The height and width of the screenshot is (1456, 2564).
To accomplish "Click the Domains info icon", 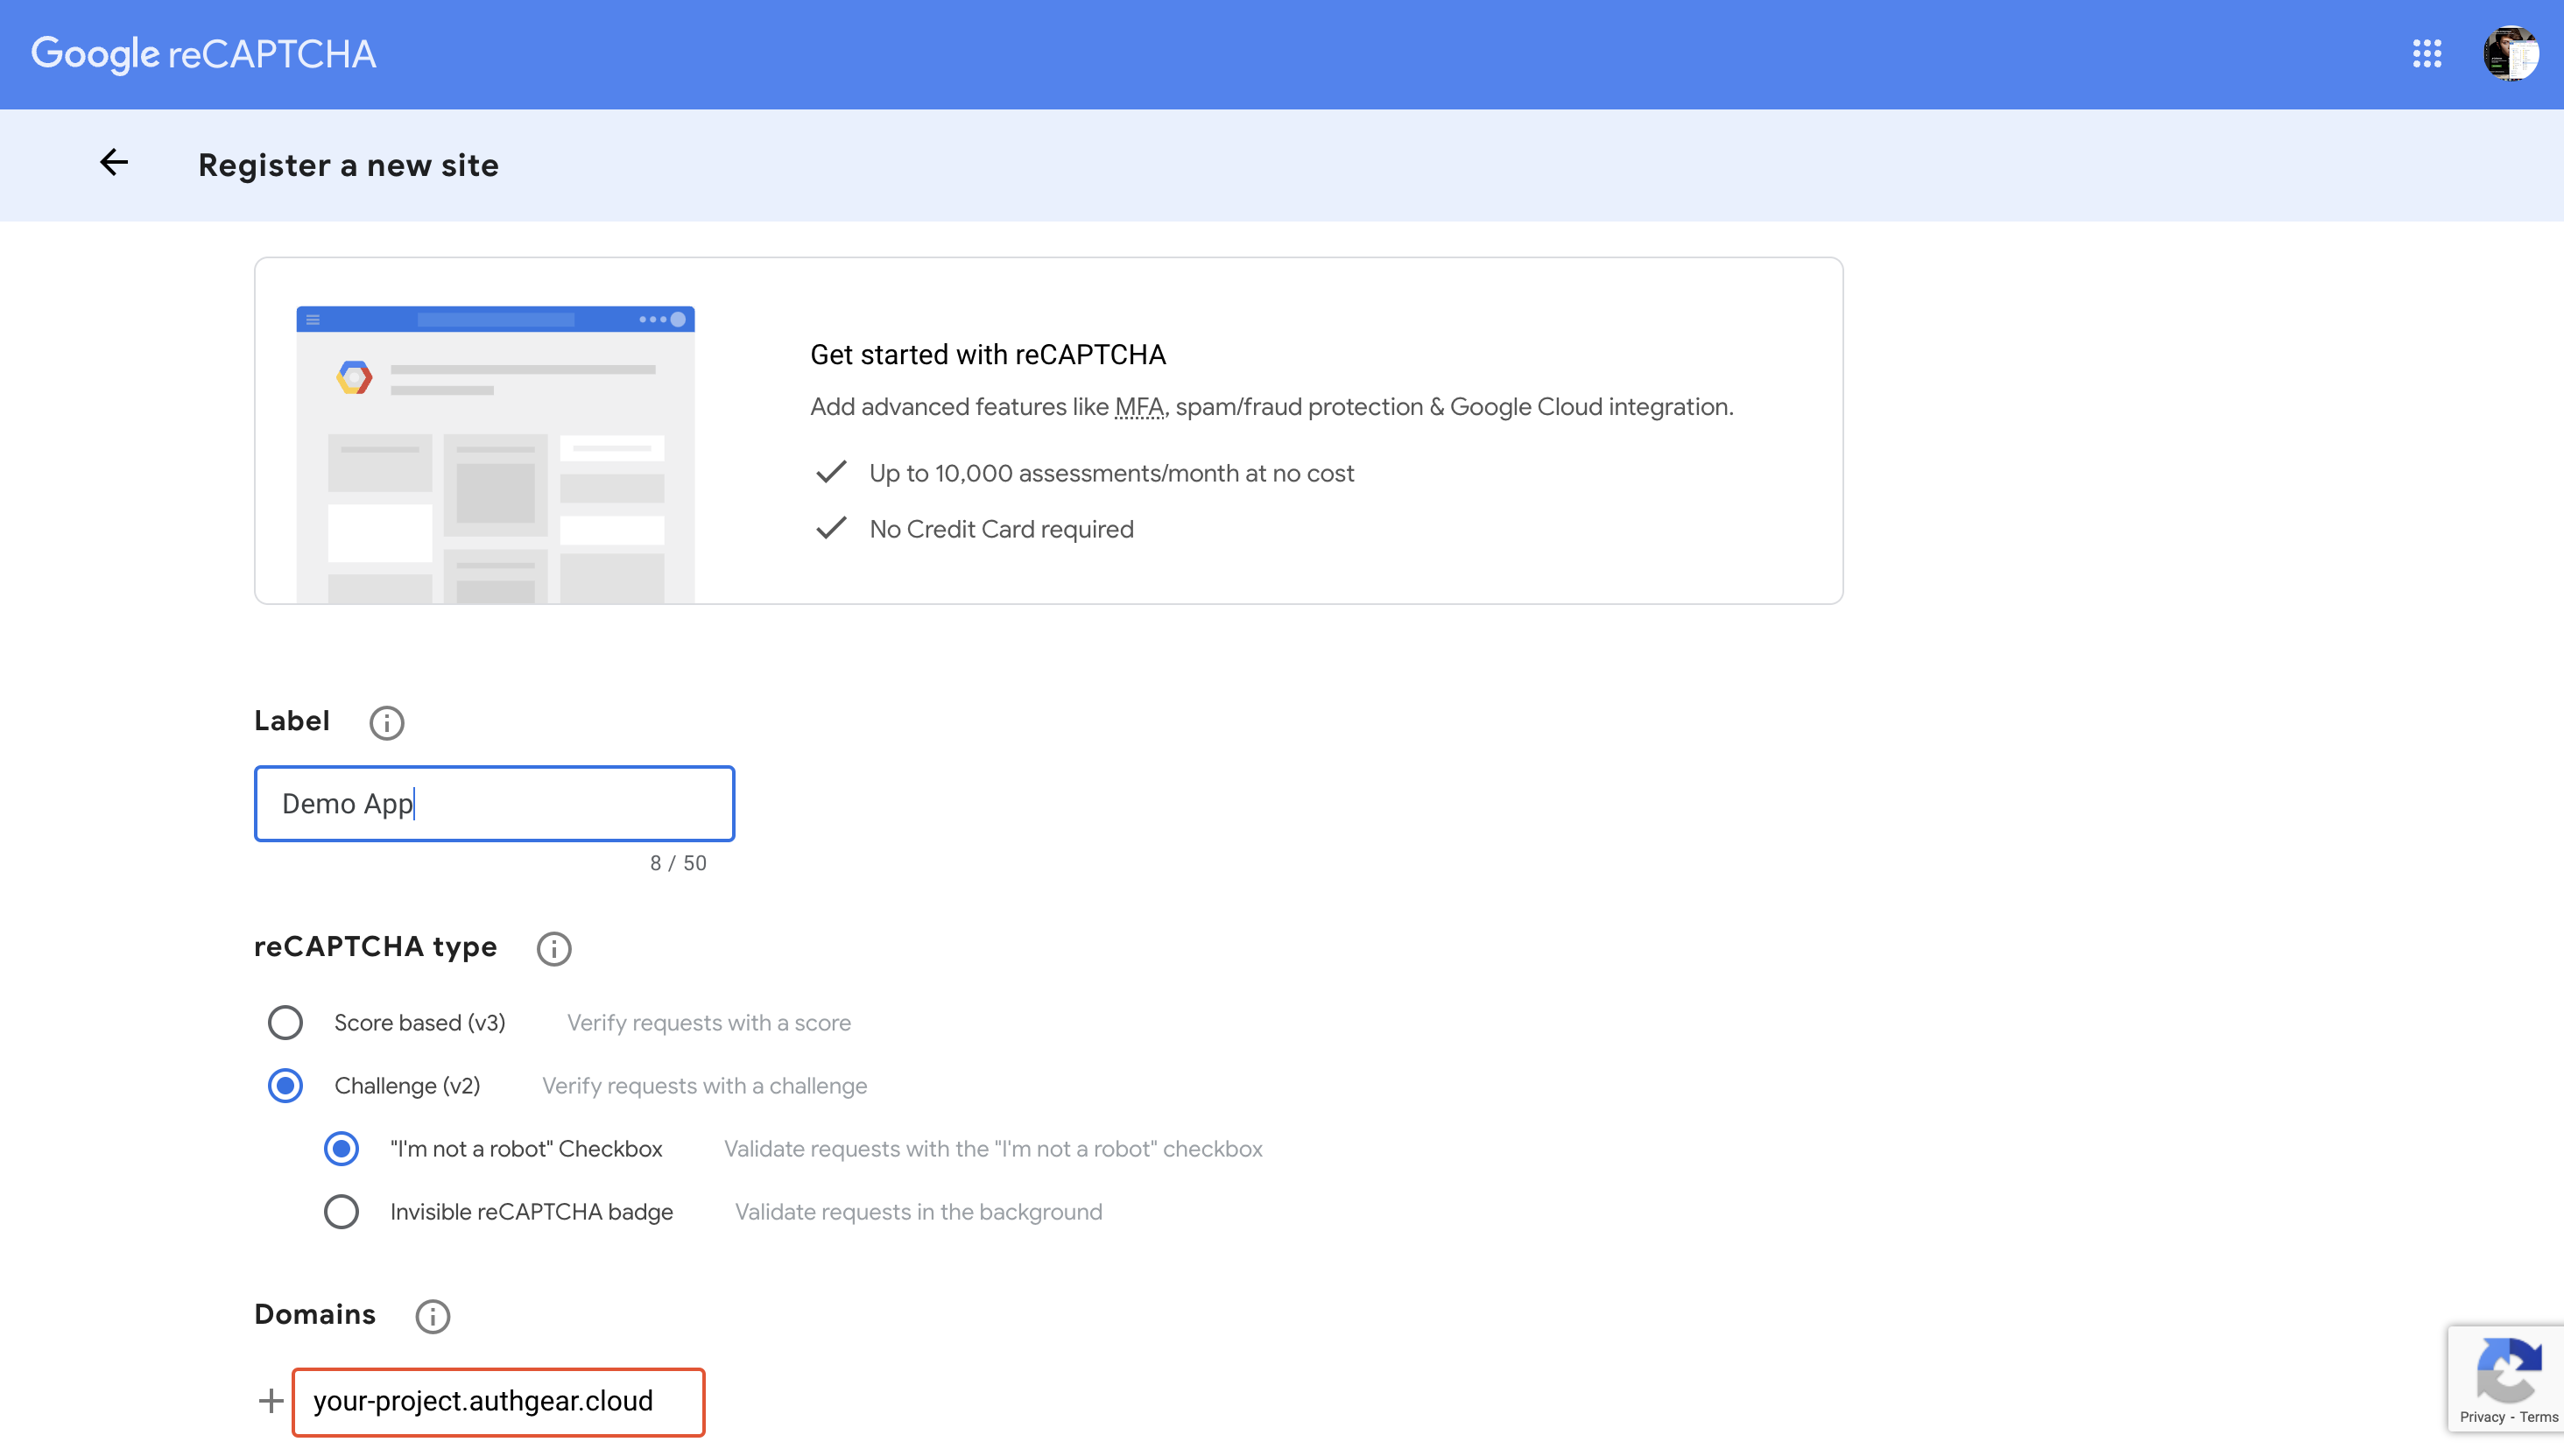I will point(432,1316).
